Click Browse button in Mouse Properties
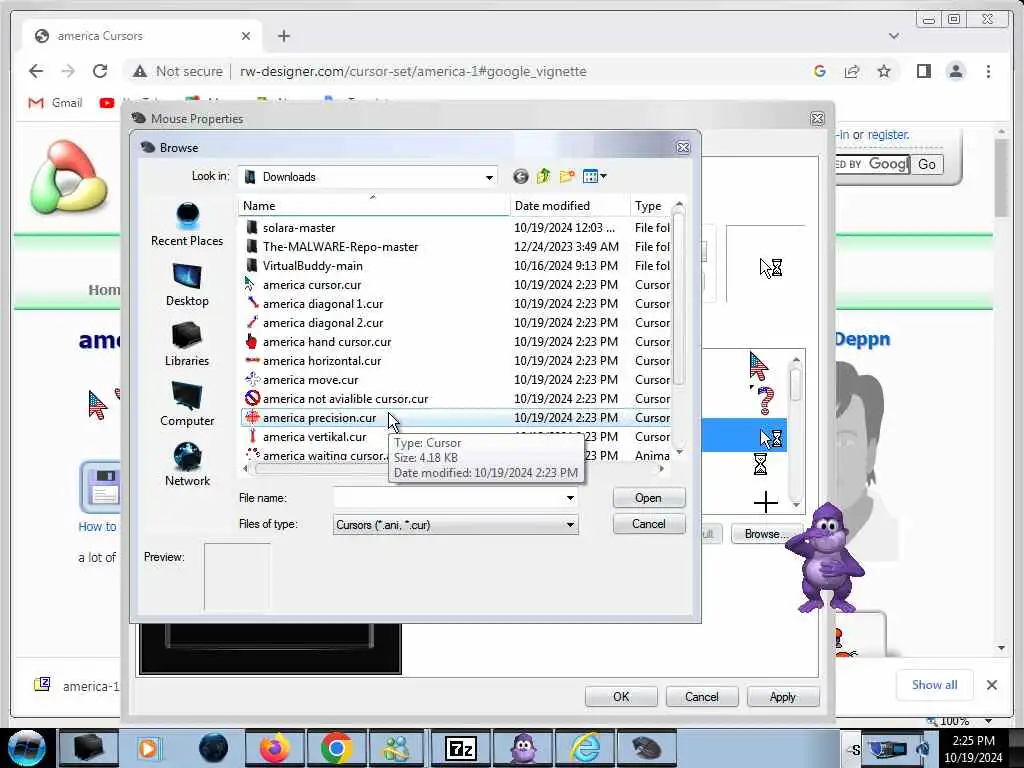 765,534
